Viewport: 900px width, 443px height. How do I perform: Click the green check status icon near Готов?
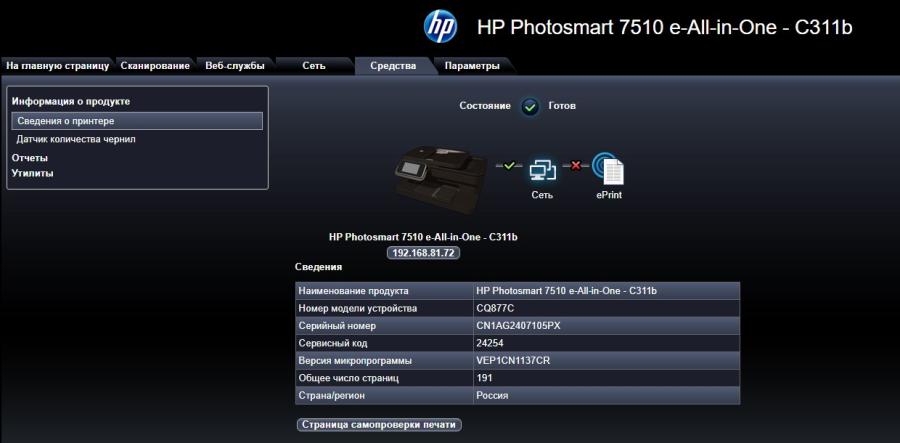coord(530,106)
